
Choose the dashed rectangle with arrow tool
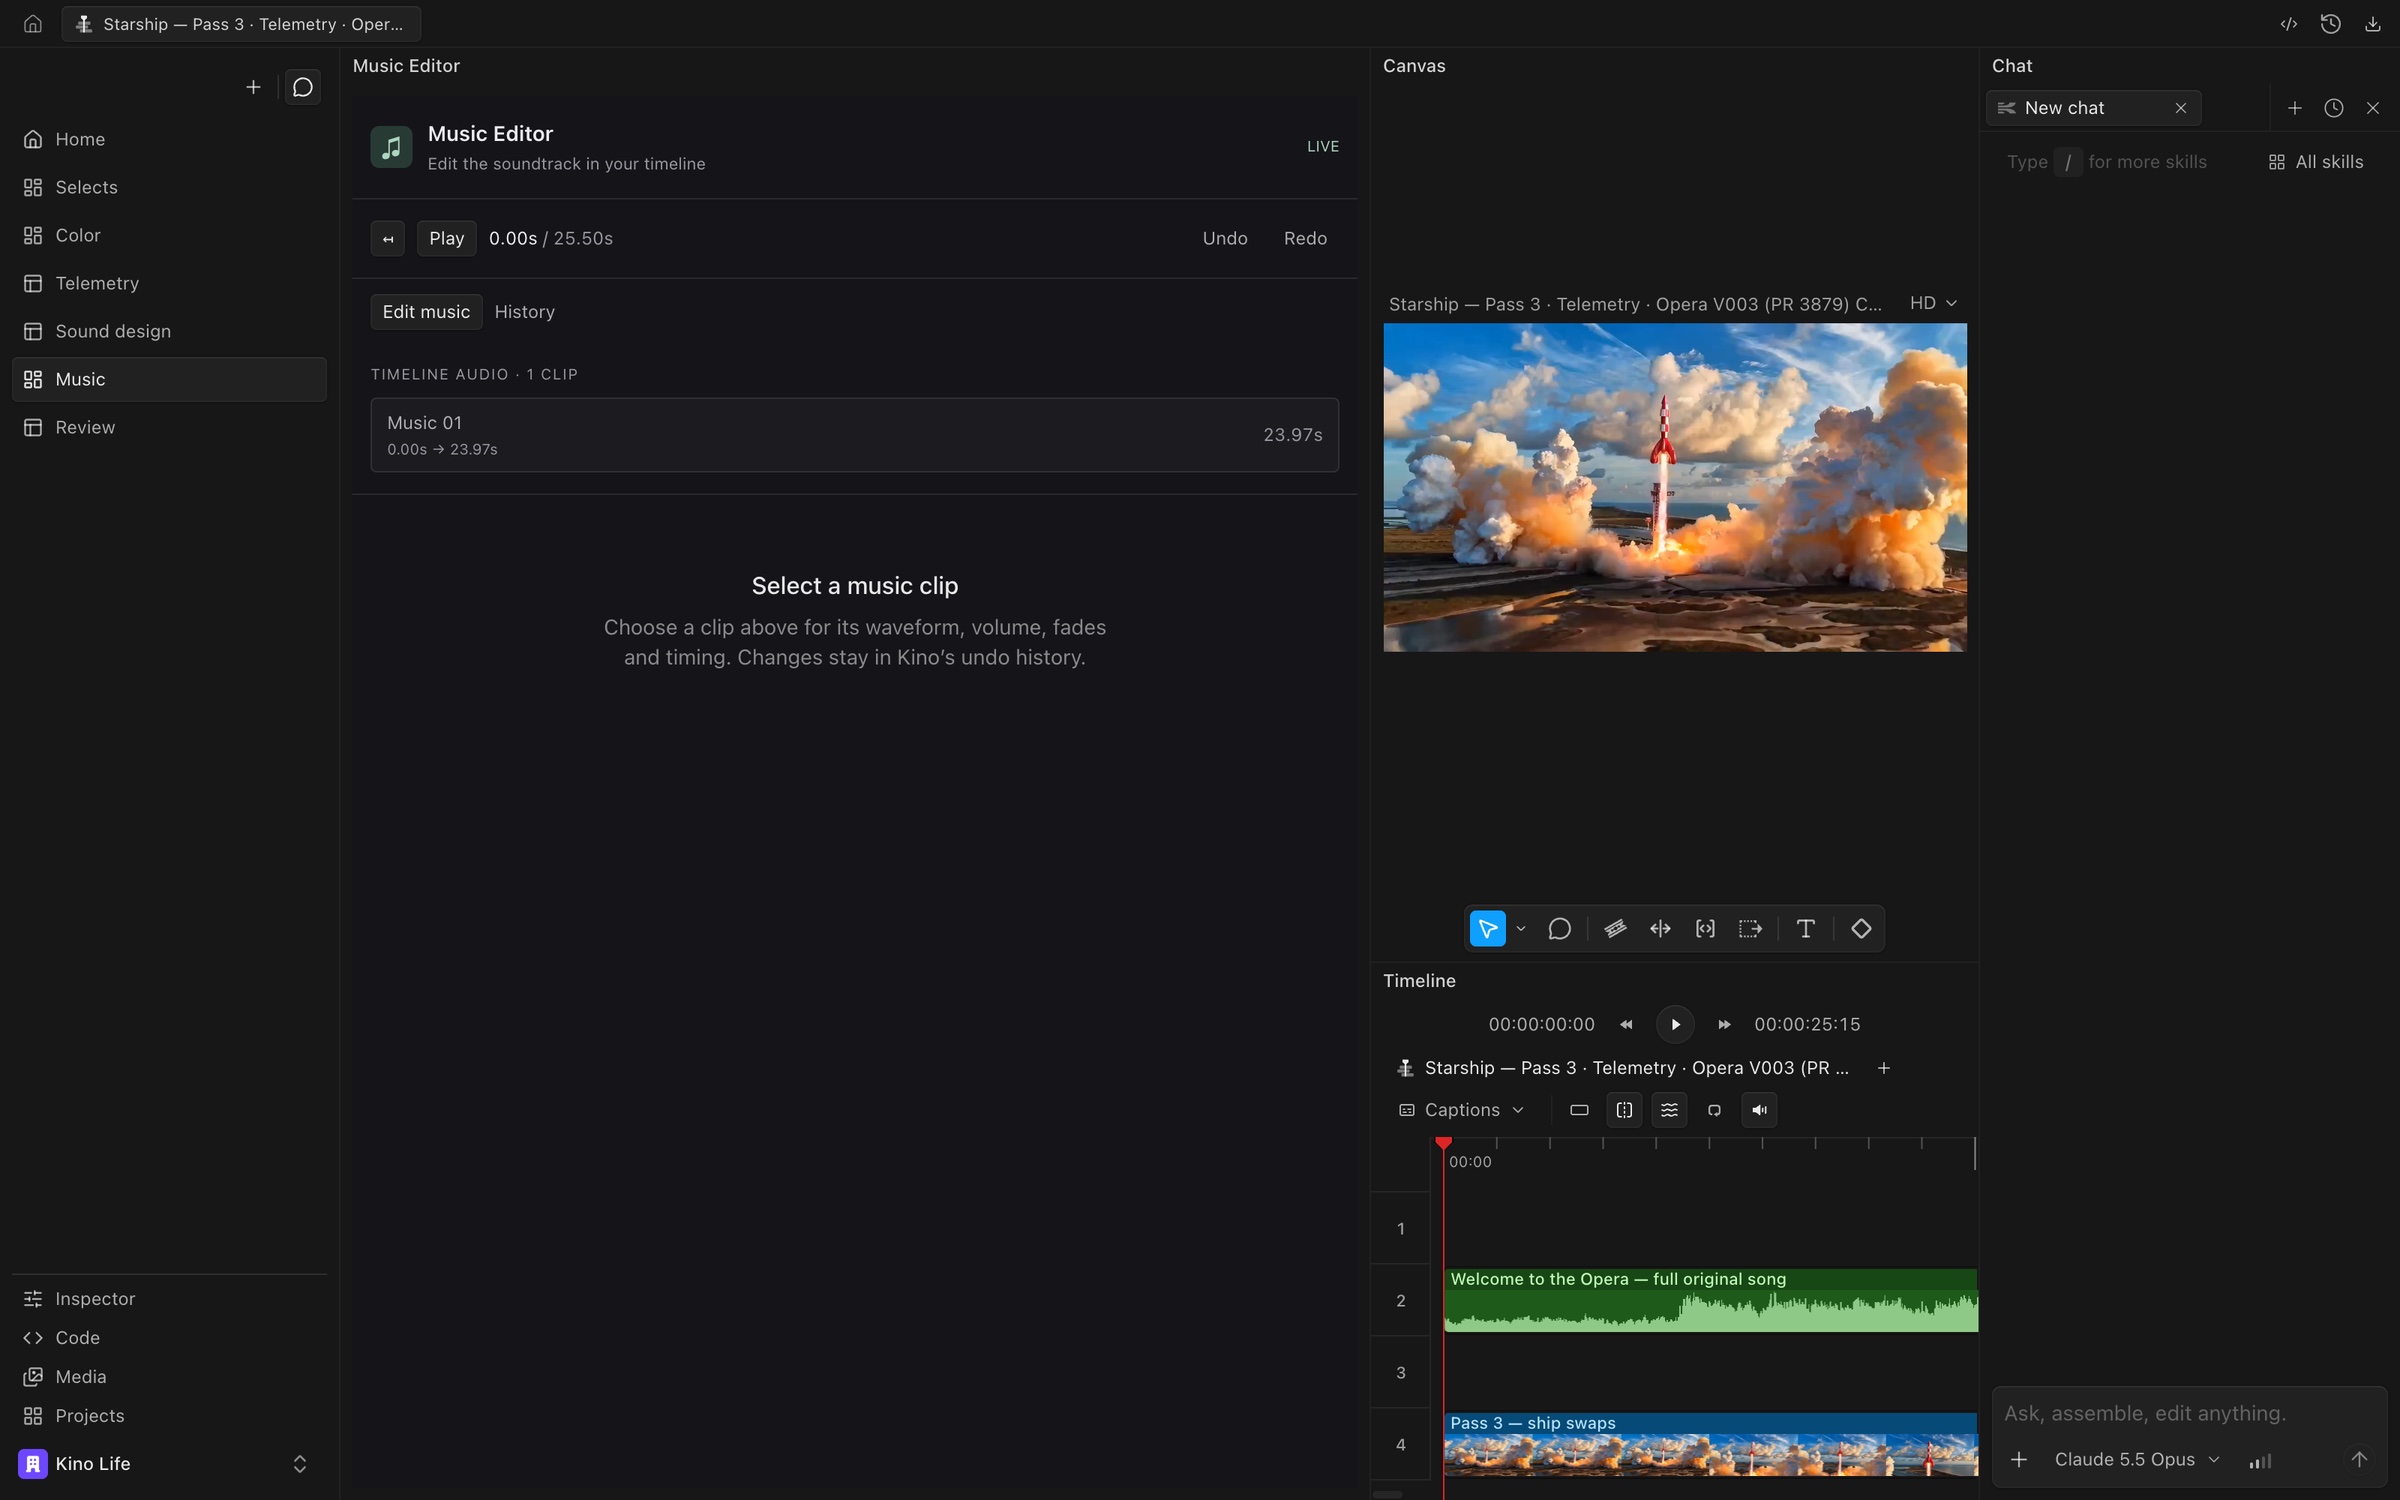pos(1750,929)
